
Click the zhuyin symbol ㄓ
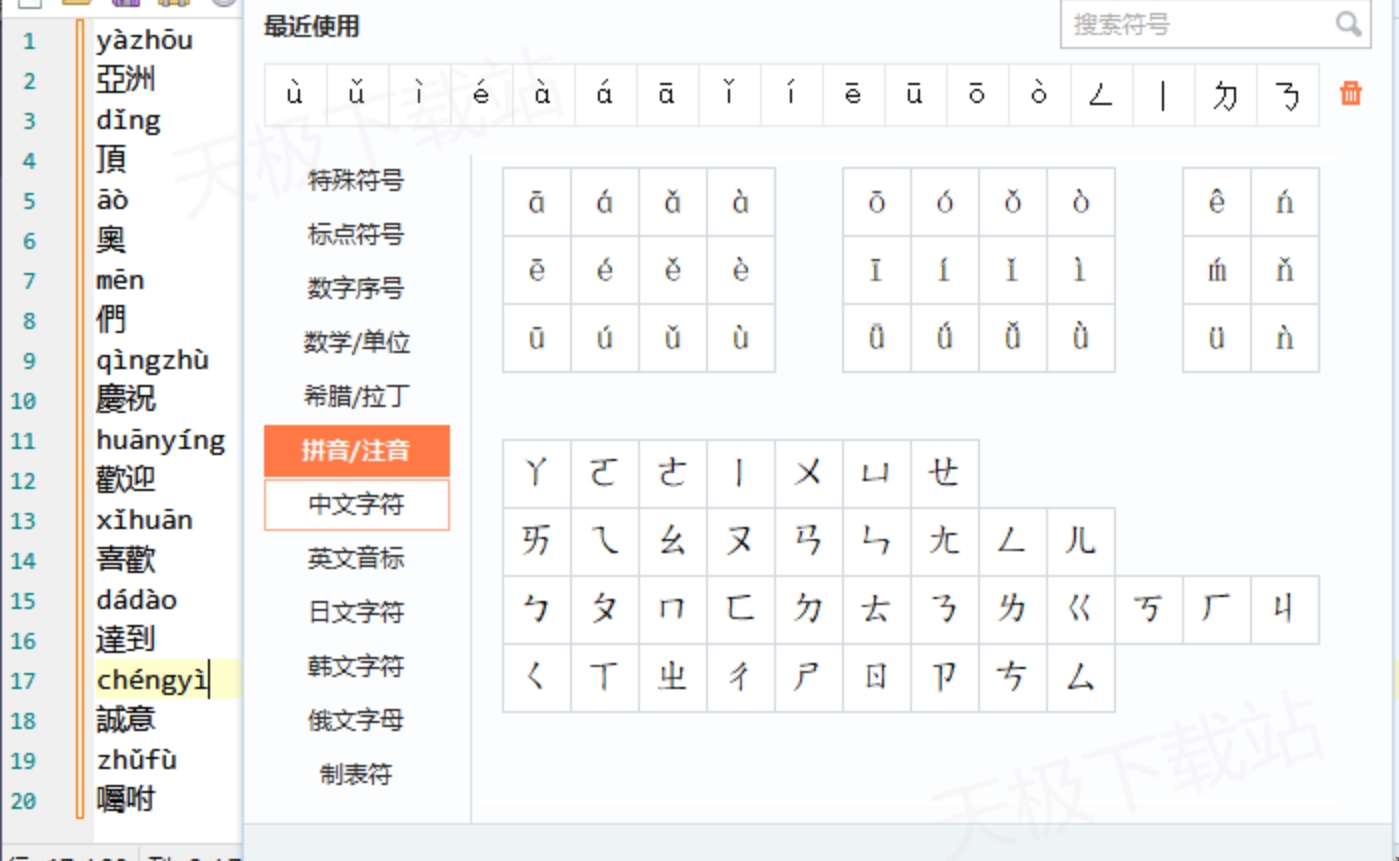pos(673,678)
